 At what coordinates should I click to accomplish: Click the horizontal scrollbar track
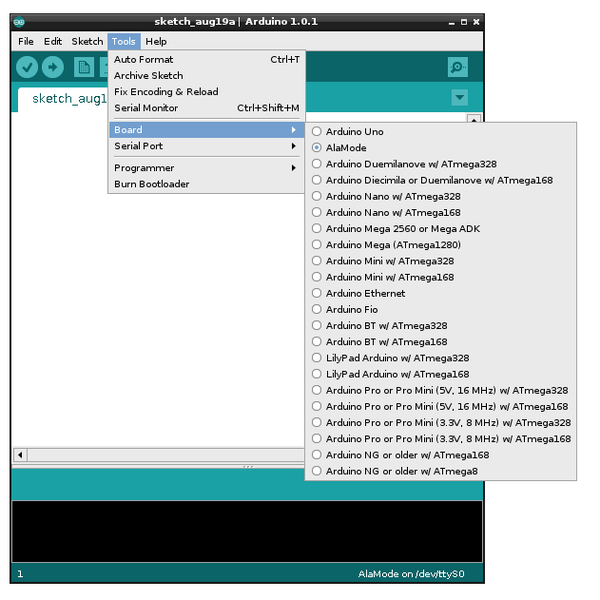(x=165, y=455)
